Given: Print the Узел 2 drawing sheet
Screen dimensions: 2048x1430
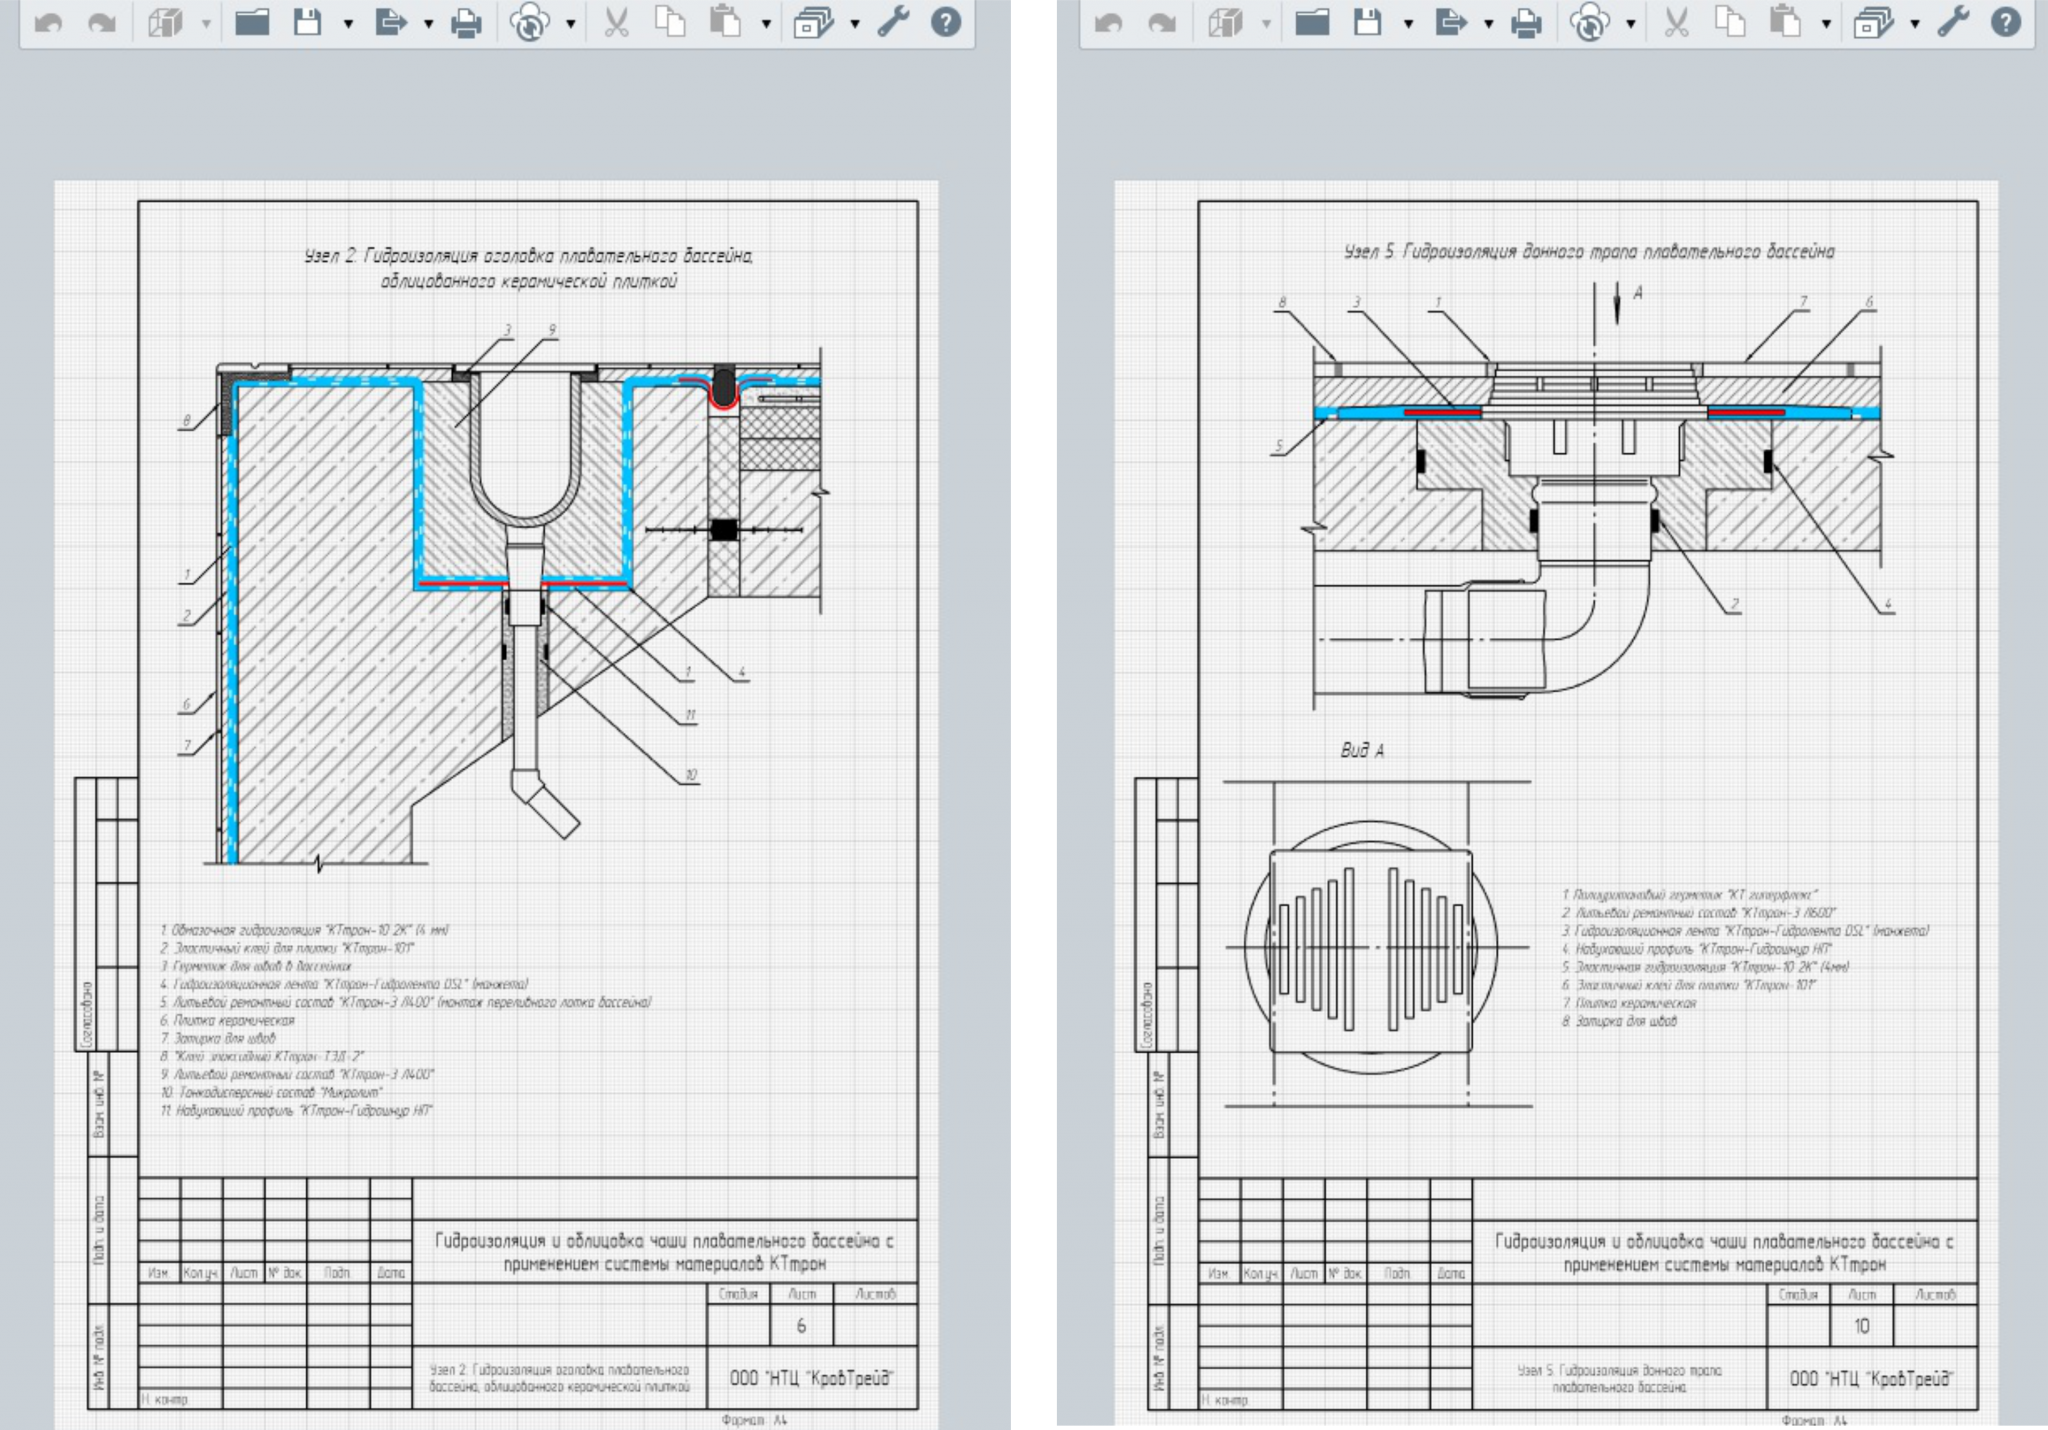Looking at the screenshot, I should 466,22.
